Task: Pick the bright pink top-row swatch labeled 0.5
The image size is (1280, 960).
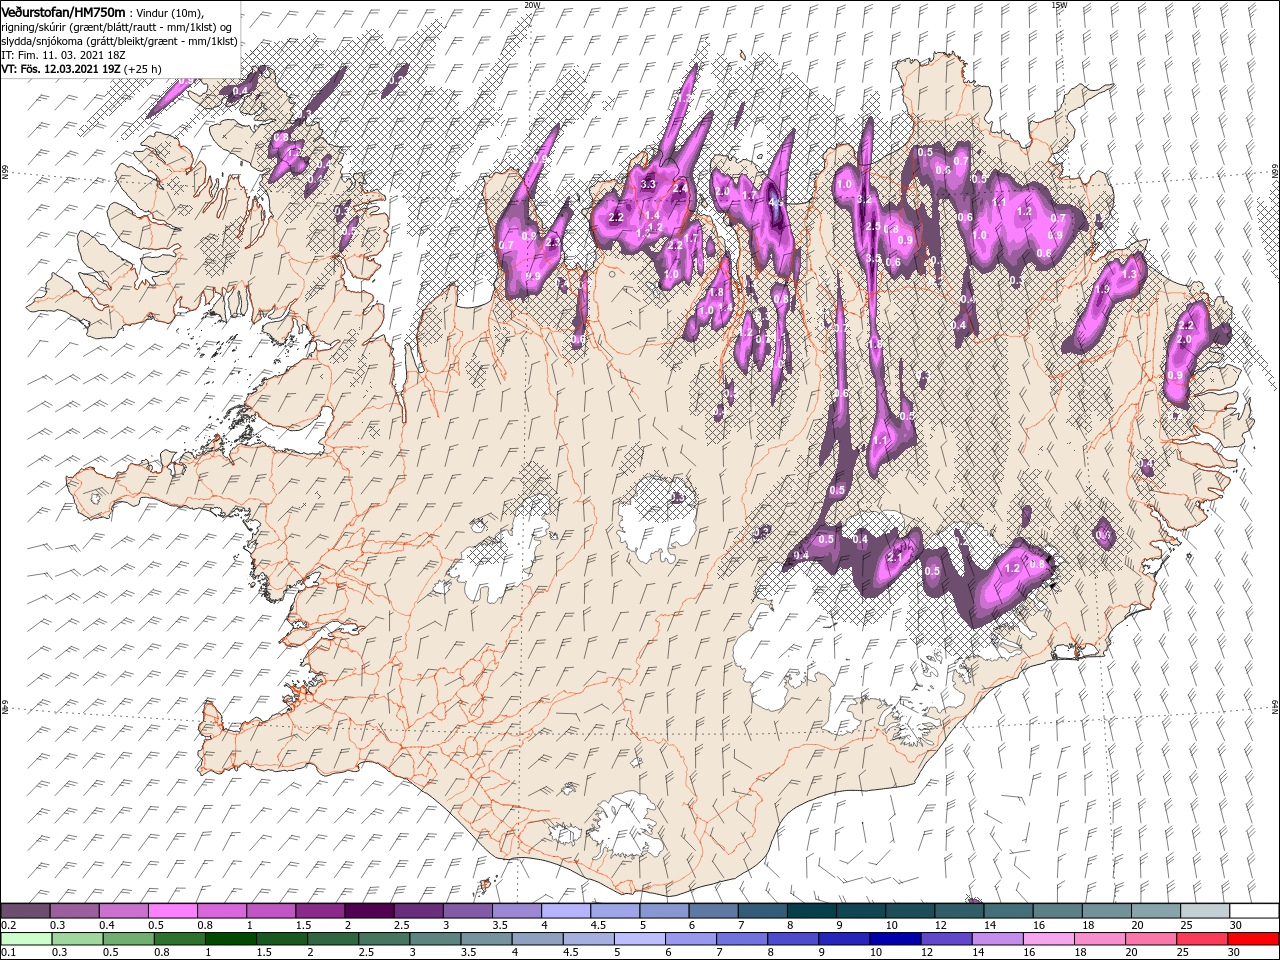Action: (x=172, y=910)
